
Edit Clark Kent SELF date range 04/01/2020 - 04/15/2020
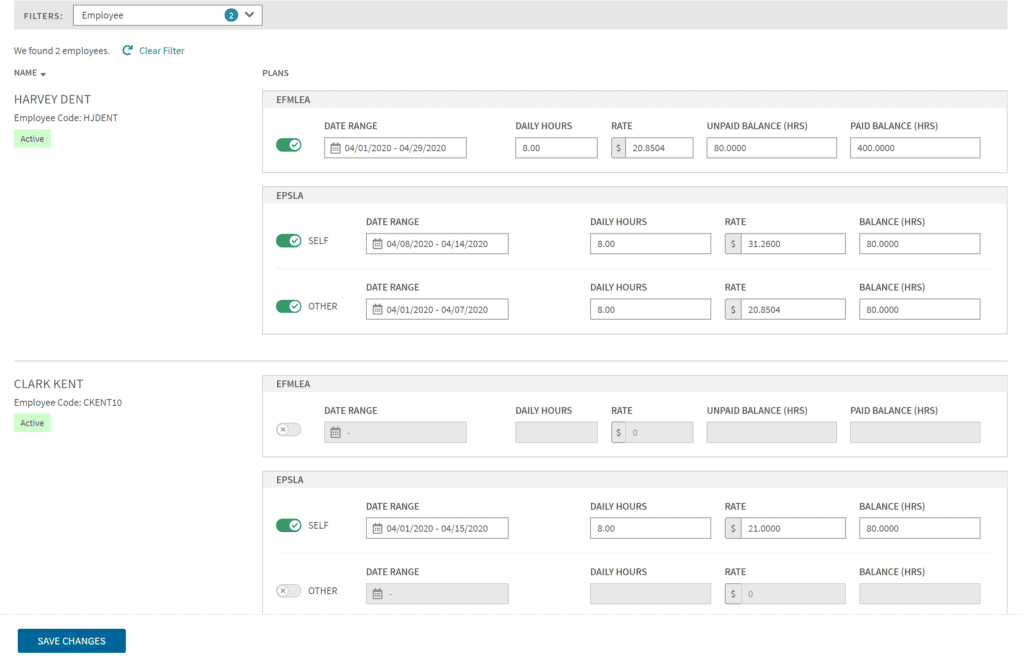(x=437, y=528)
